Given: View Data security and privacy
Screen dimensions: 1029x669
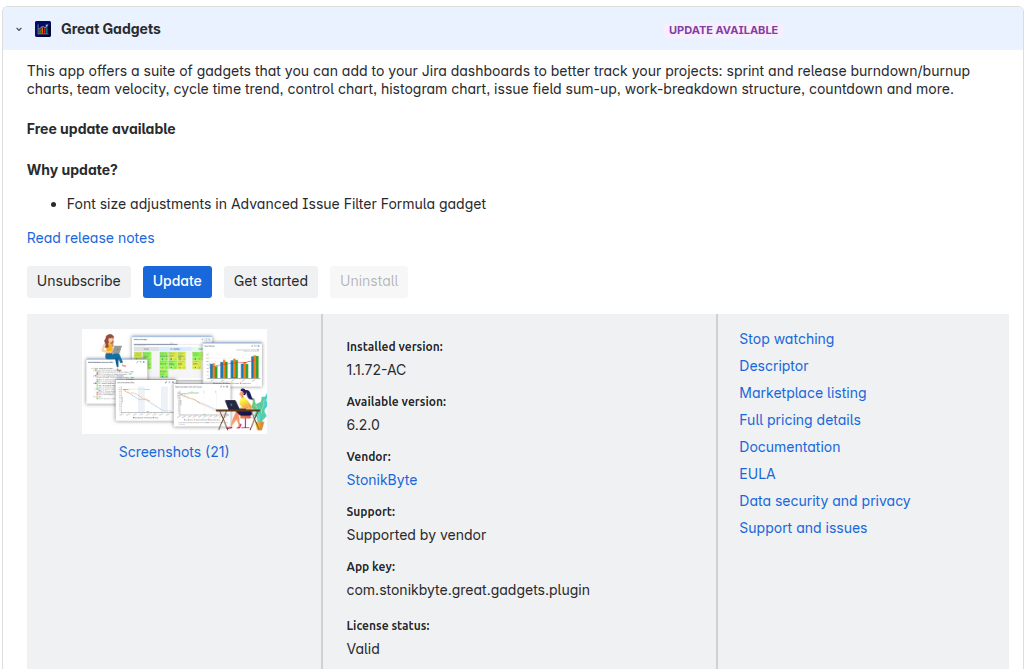Looking at the screenshot, I should point(824,501).
